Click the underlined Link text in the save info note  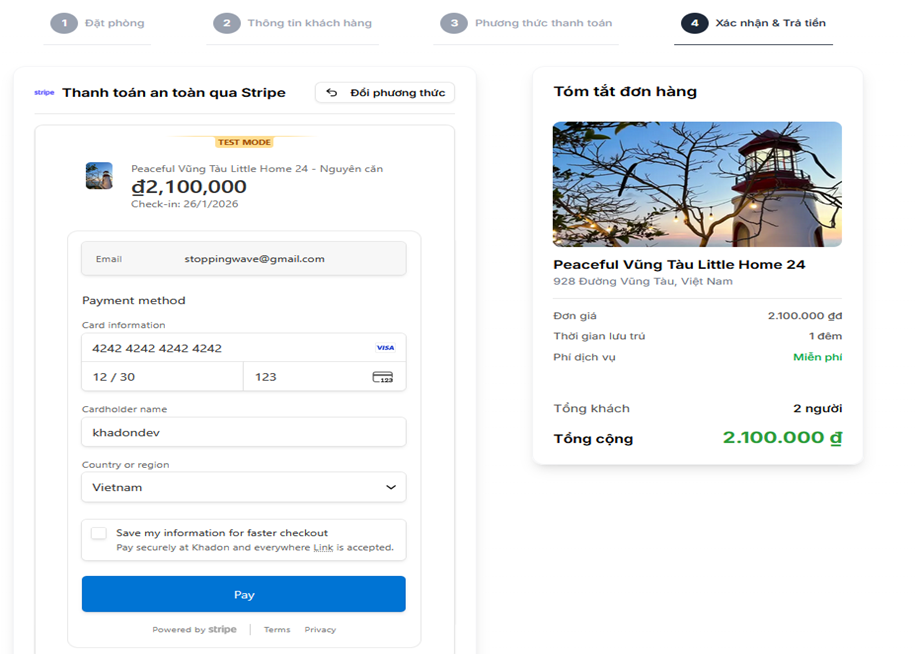point(323,548)
